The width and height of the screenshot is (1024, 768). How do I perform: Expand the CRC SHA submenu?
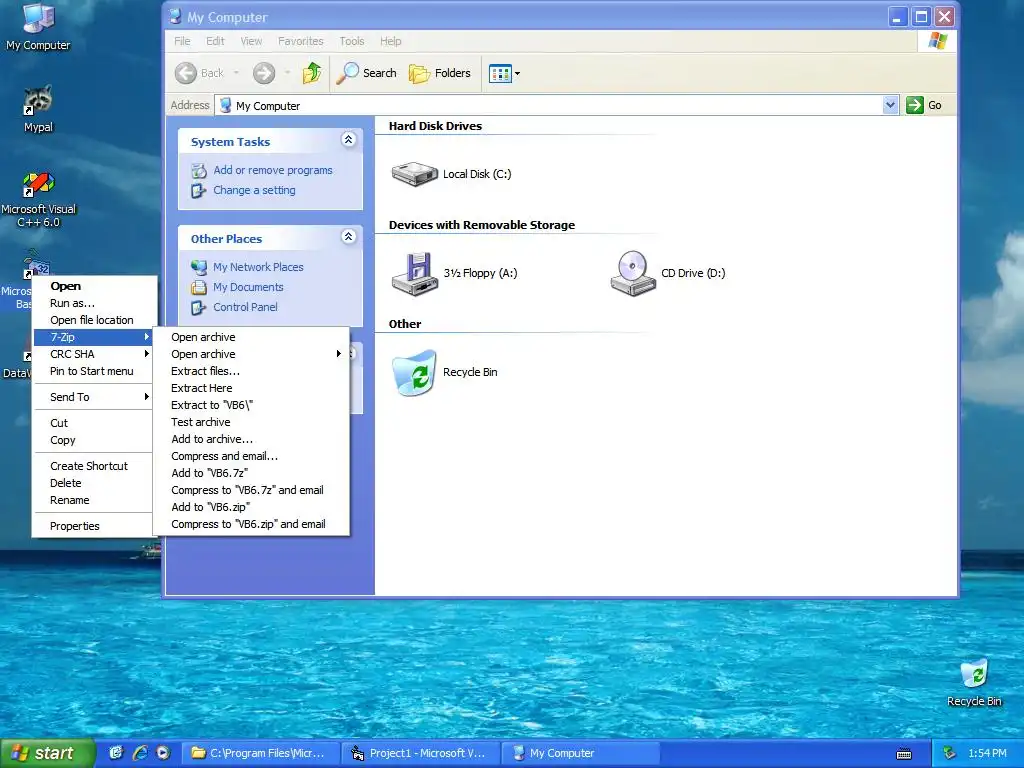(x=95, y=354)
